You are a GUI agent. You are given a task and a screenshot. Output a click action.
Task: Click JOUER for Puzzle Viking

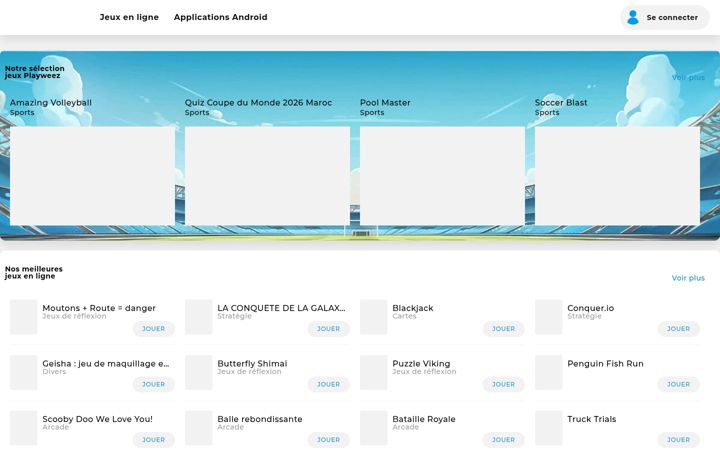point(503,384)
